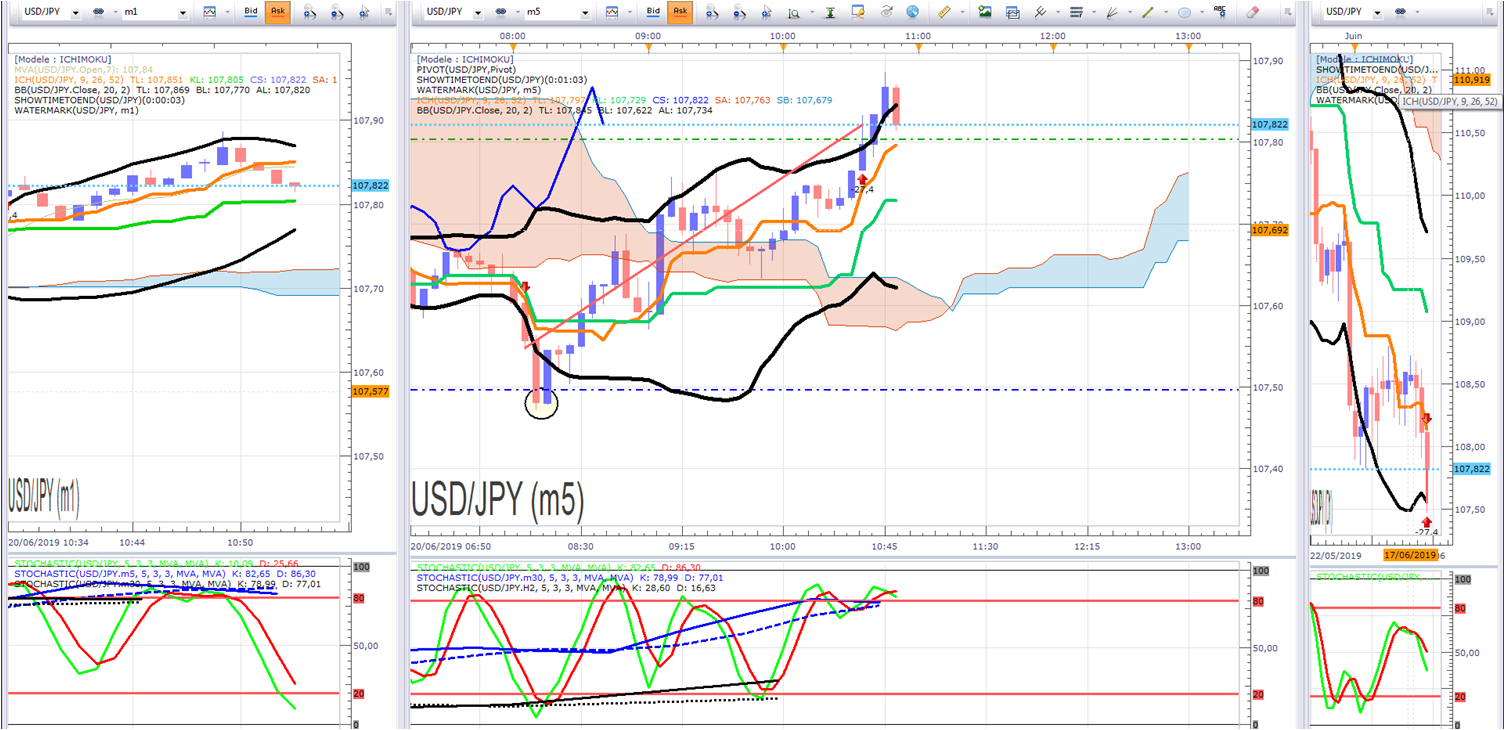The width and height of the screenshot is (1505, 730).
Task: Click orange triangle marker at 09:00 on m5 timeline
Action: pos(648,47)
